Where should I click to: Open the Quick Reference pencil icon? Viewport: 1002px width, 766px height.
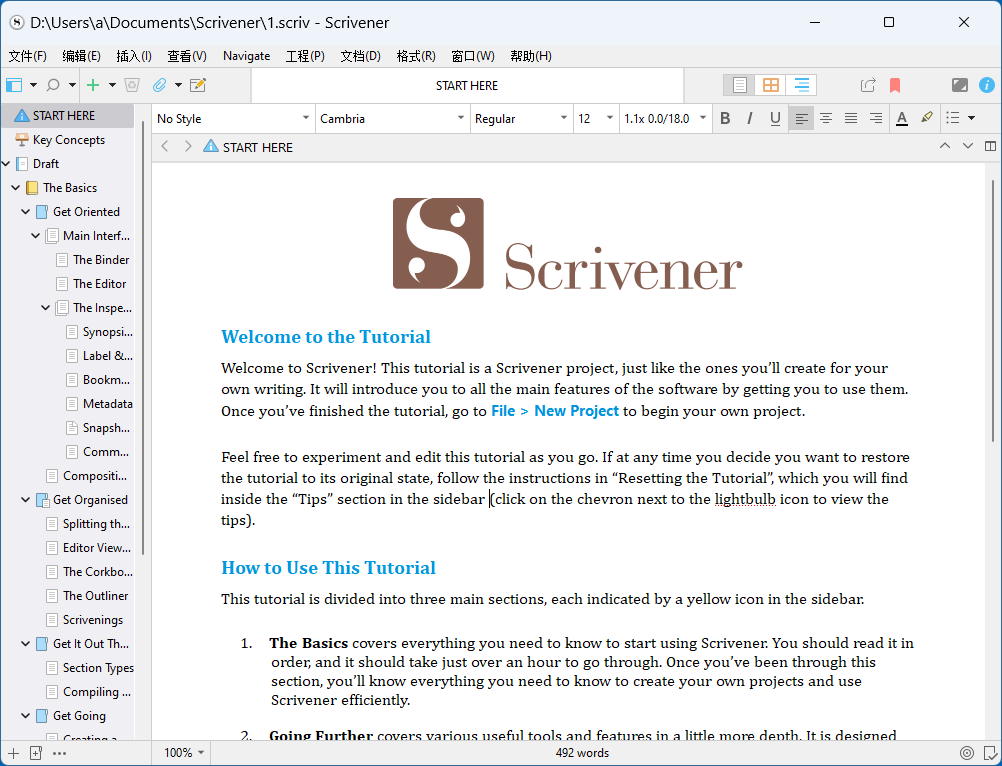[198, 85]
